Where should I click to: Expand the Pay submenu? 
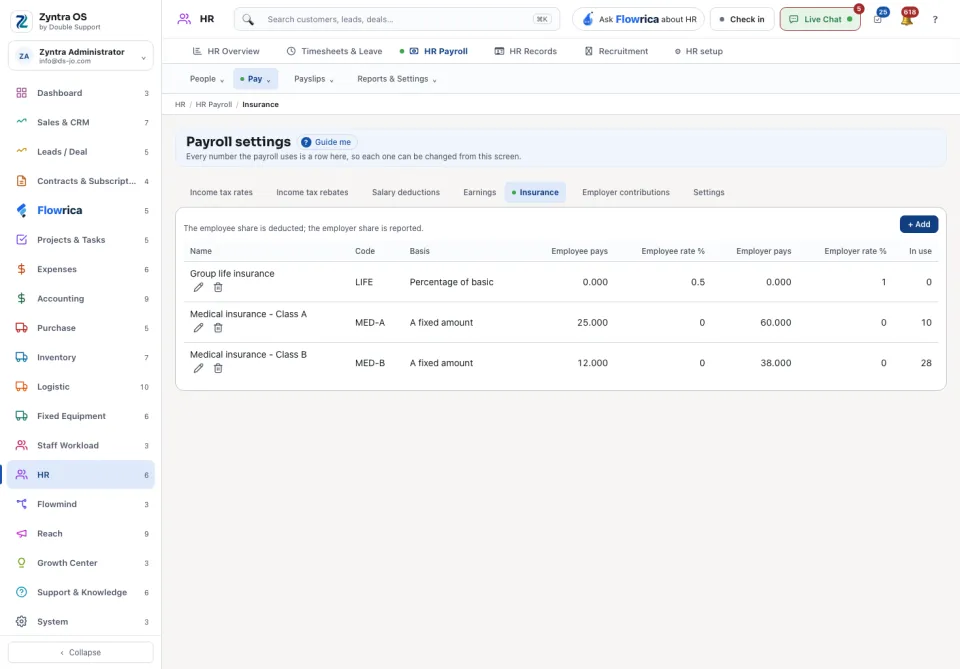(x=255, y=79)
